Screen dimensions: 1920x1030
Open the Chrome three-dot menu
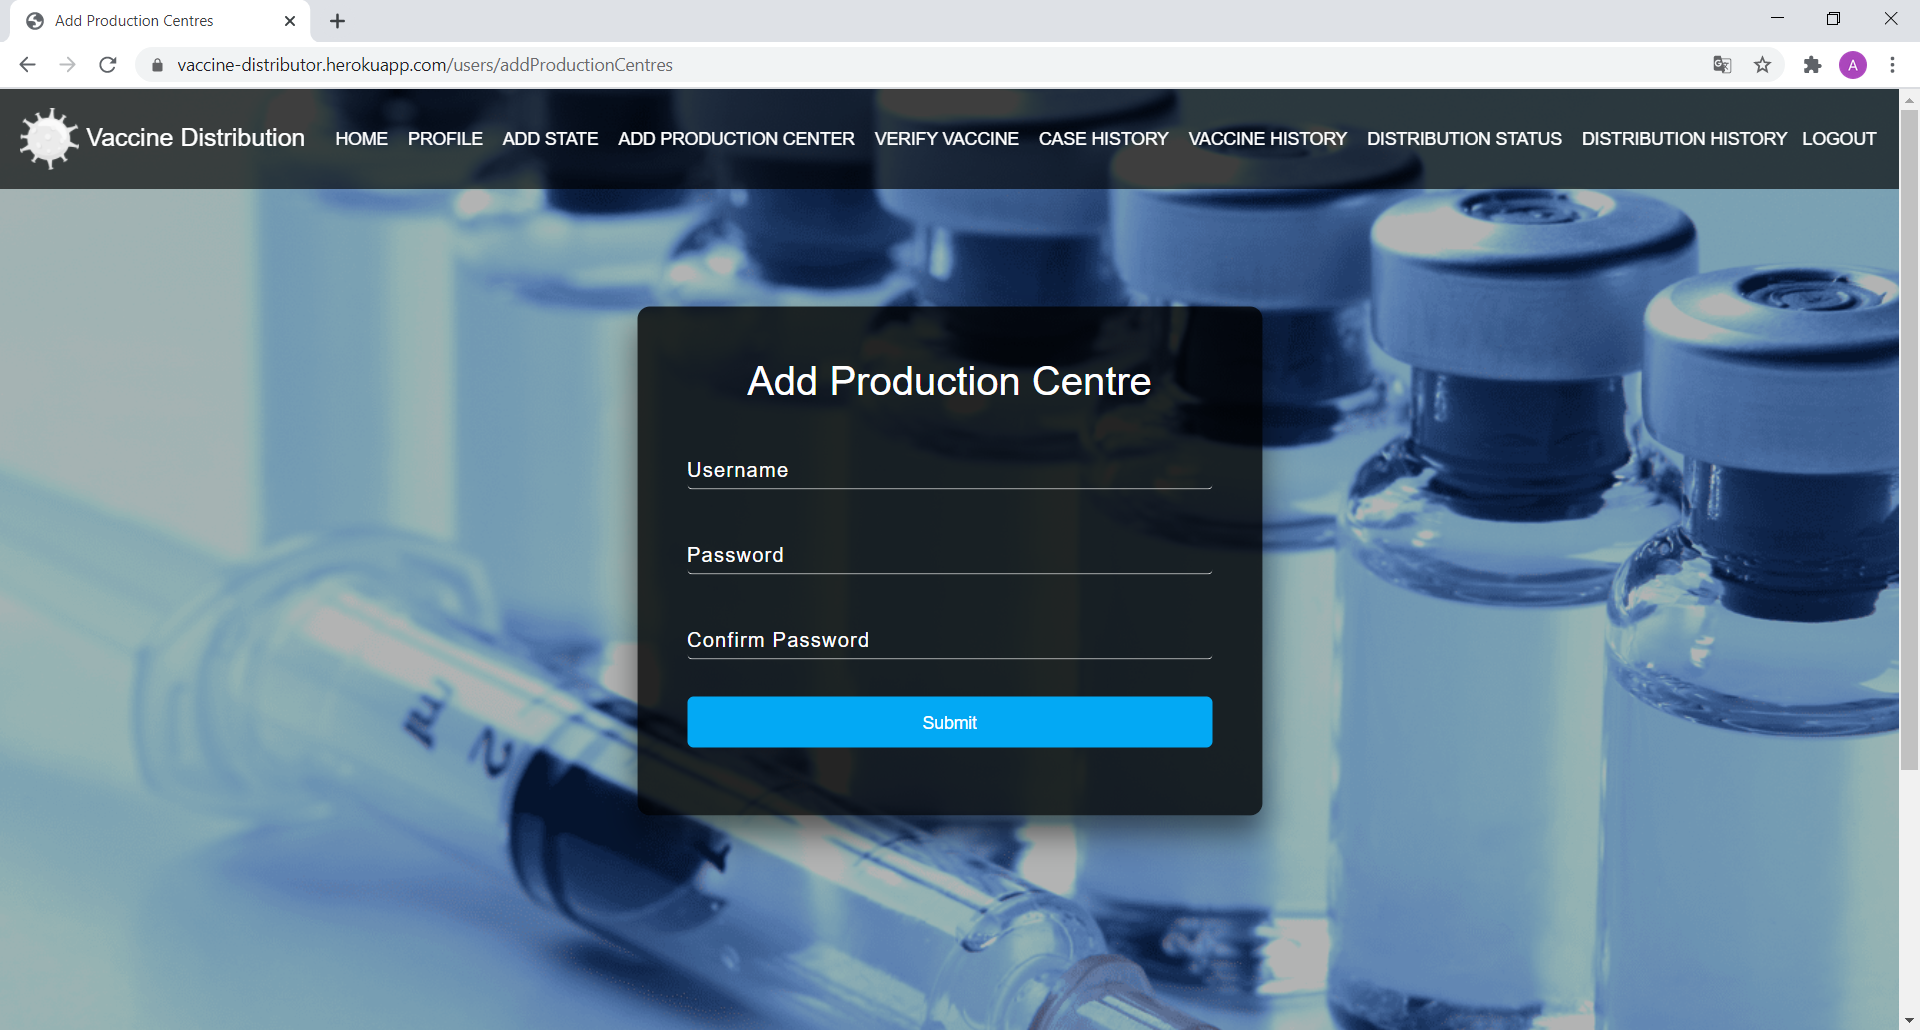(1892, 65)
